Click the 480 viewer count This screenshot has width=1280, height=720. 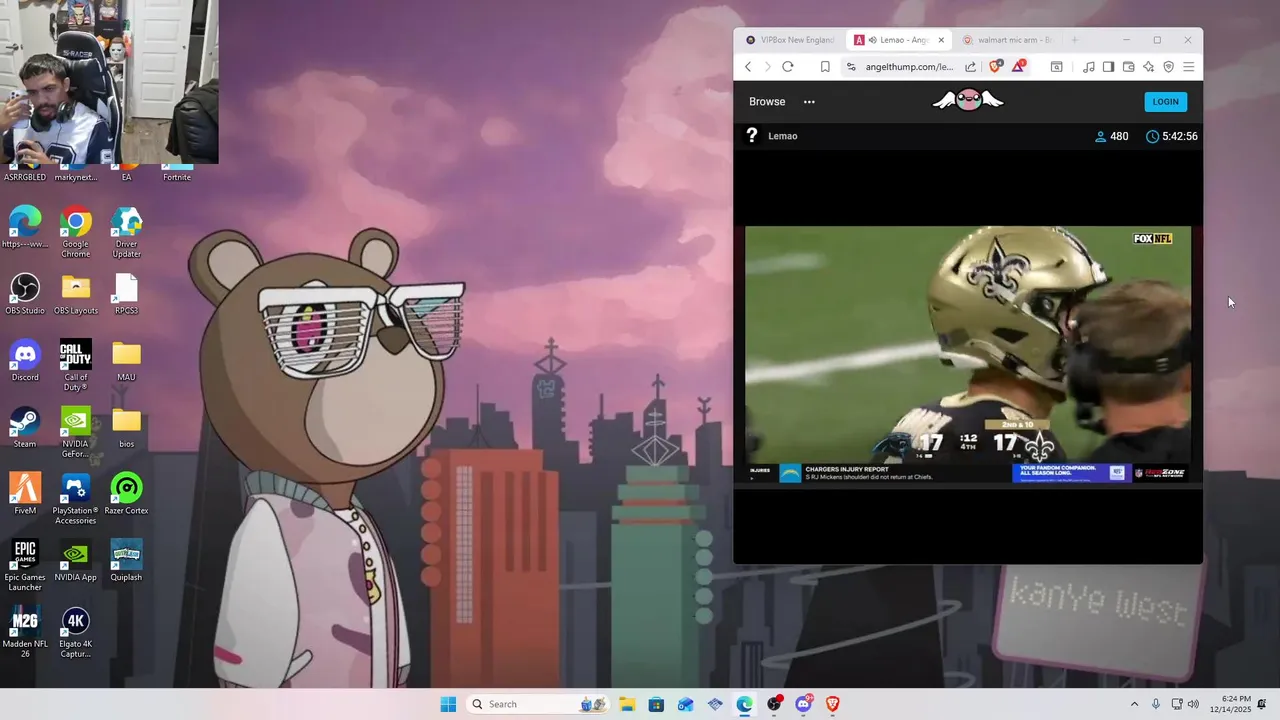click(x=1112, y=136)
